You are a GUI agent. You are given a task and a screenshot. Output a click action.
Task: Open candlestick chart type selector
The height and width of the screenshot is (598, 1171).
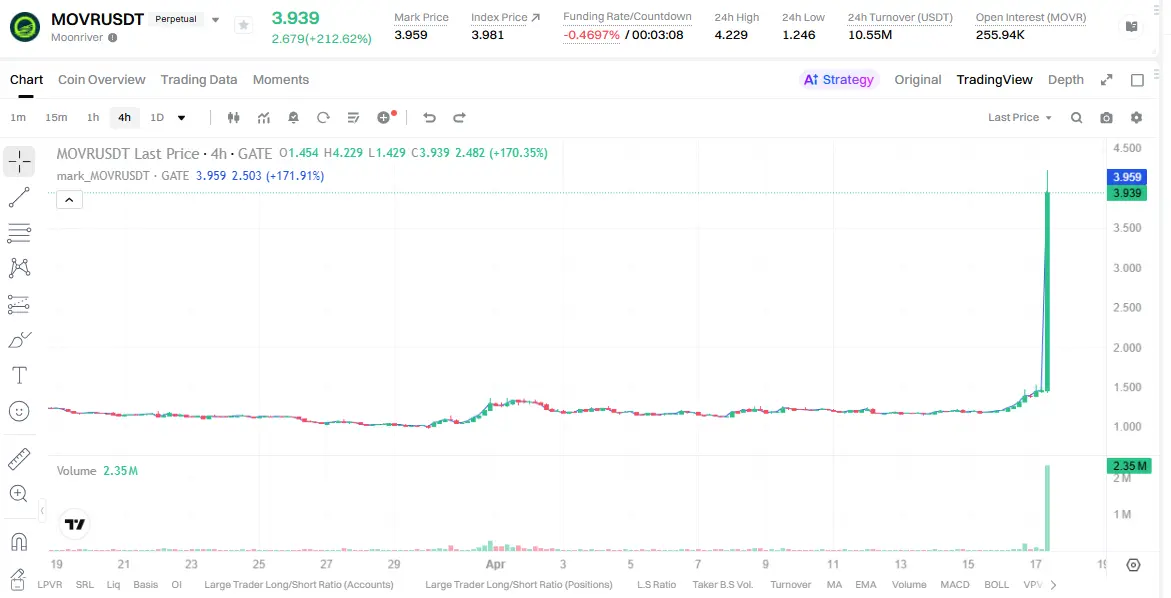234,117
